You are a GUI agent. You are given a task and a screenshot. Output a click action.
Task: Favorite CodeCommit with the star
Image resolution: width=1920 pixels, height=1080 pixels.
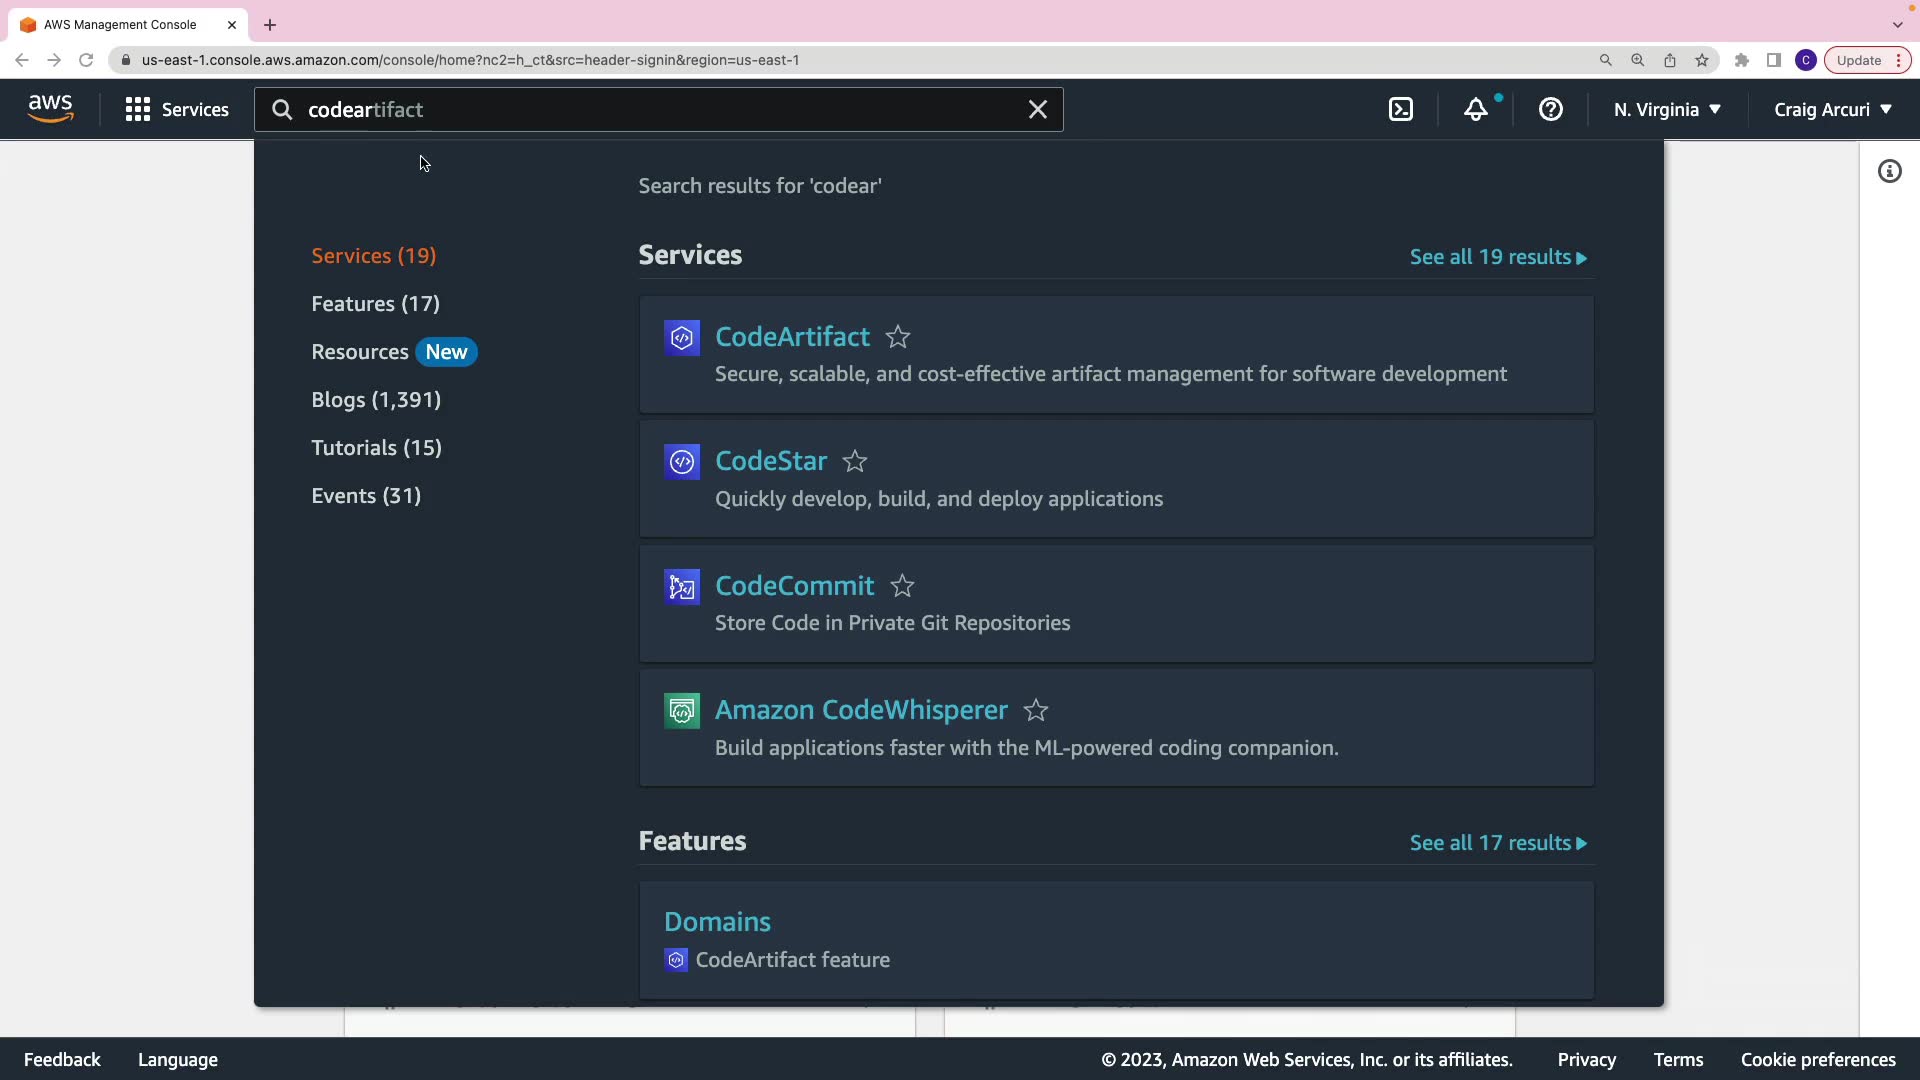(902, 587)
